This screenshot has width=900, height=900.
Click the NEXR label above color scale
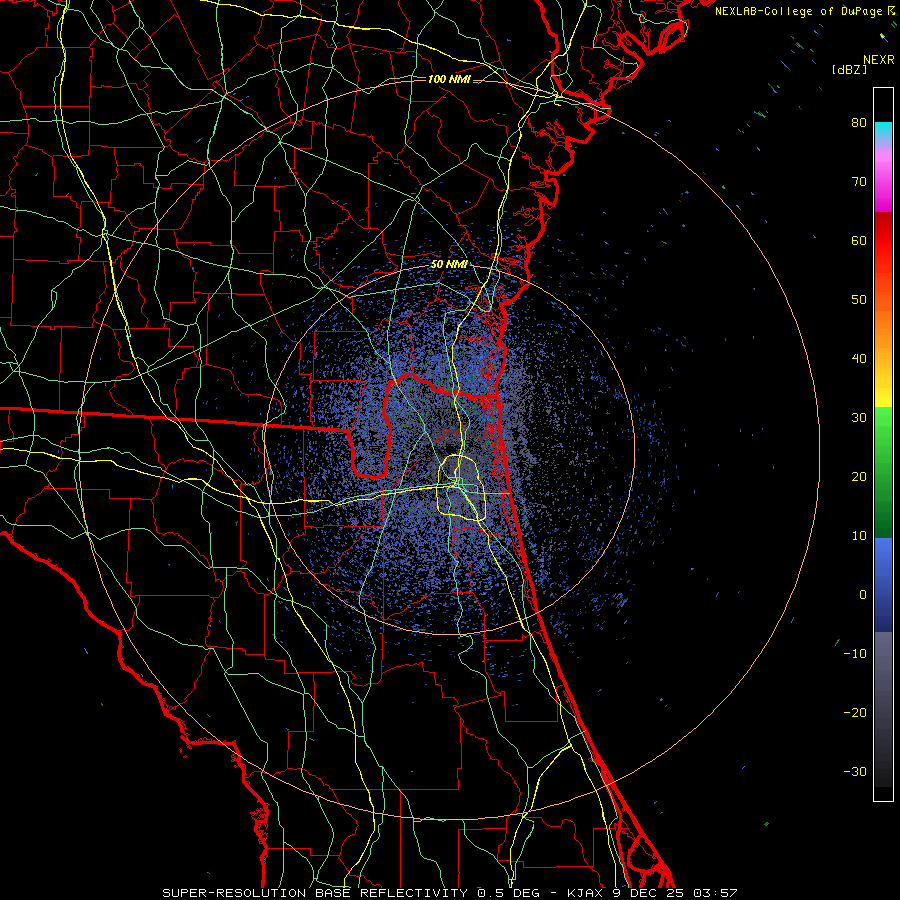click(x=878, y=60)
